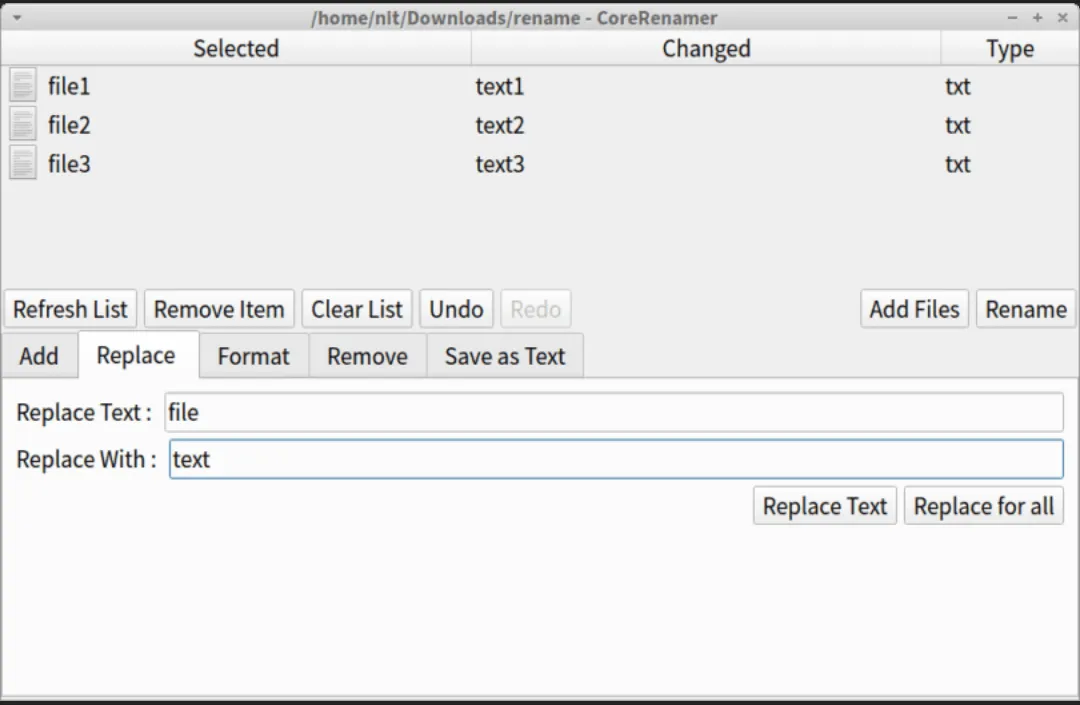Open the window menu arrow in title bar

[x=15, y=17]
